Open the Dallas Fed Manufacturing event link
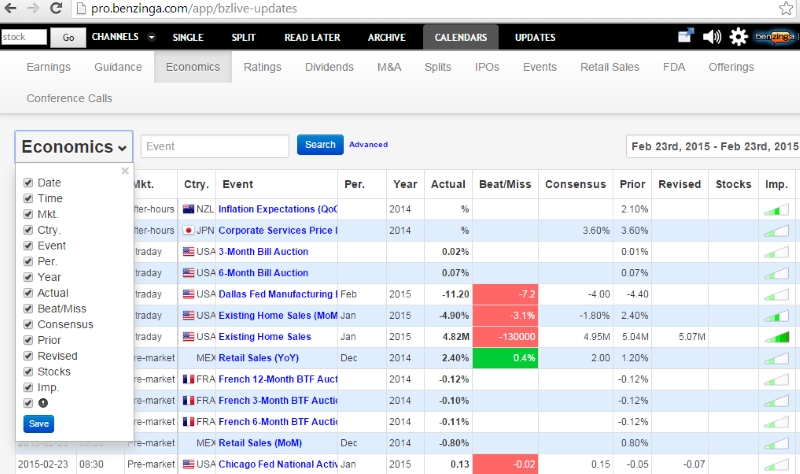This screenshot has width=800, height=474. click(278, 294)
